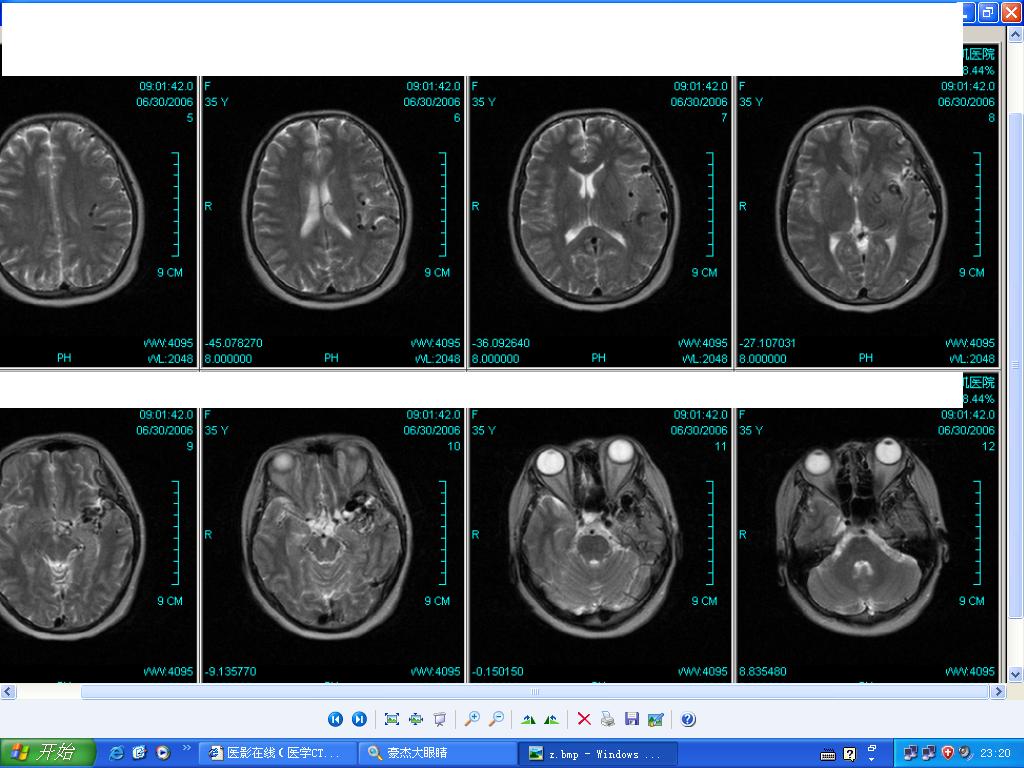Viewport: 1024px width, 768px height.
Task: Rotate the image counterclockwise
Action: [x=552, y=719]
